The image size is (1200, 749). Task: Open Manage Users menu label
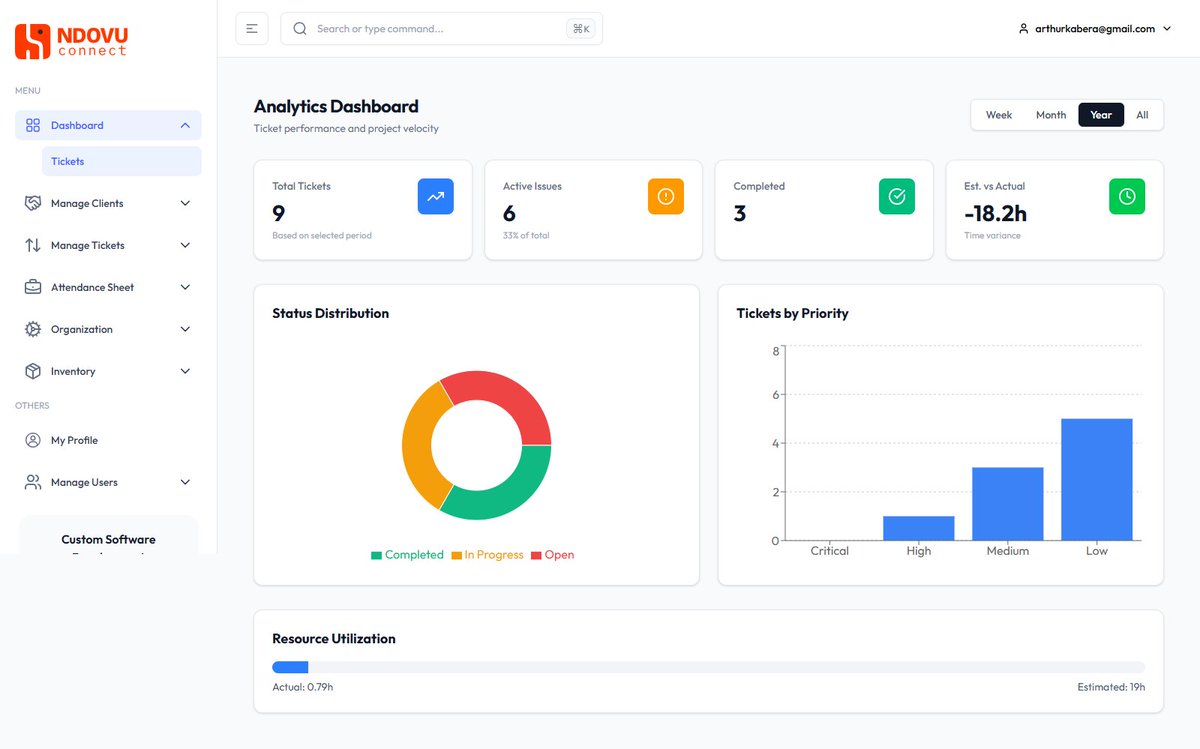pyautogui.click(x=84, y=482)
